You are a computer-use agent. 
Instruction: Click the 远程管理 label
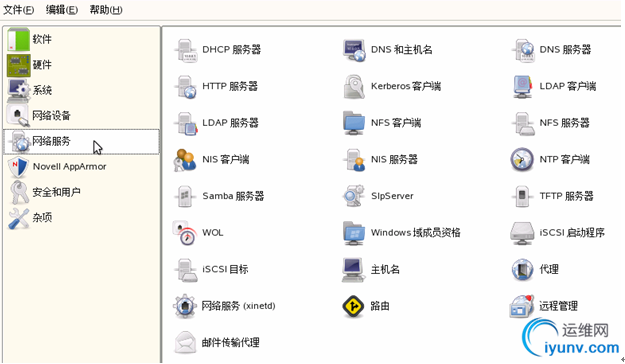coord(558,306)
